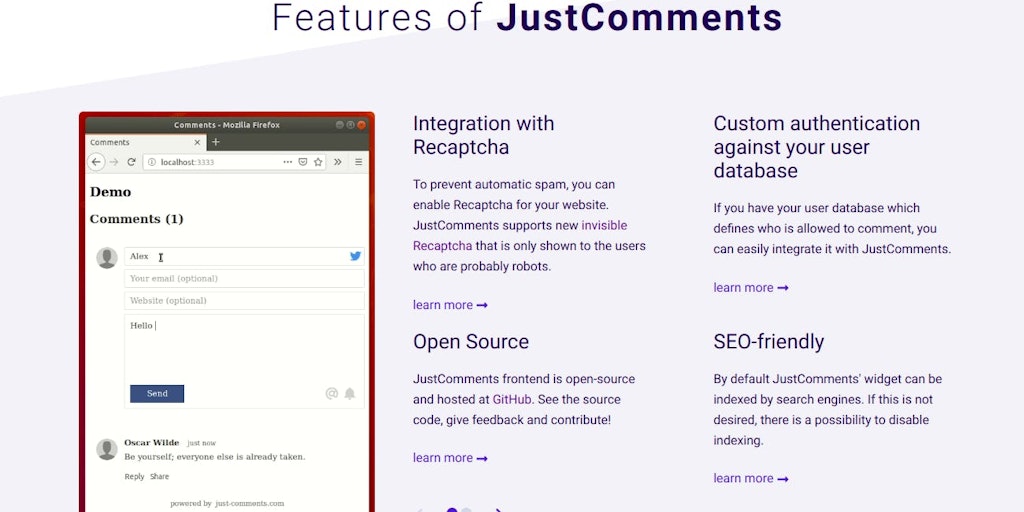Click the Custom authentication against your user database heading

click(x=816, y=147)
